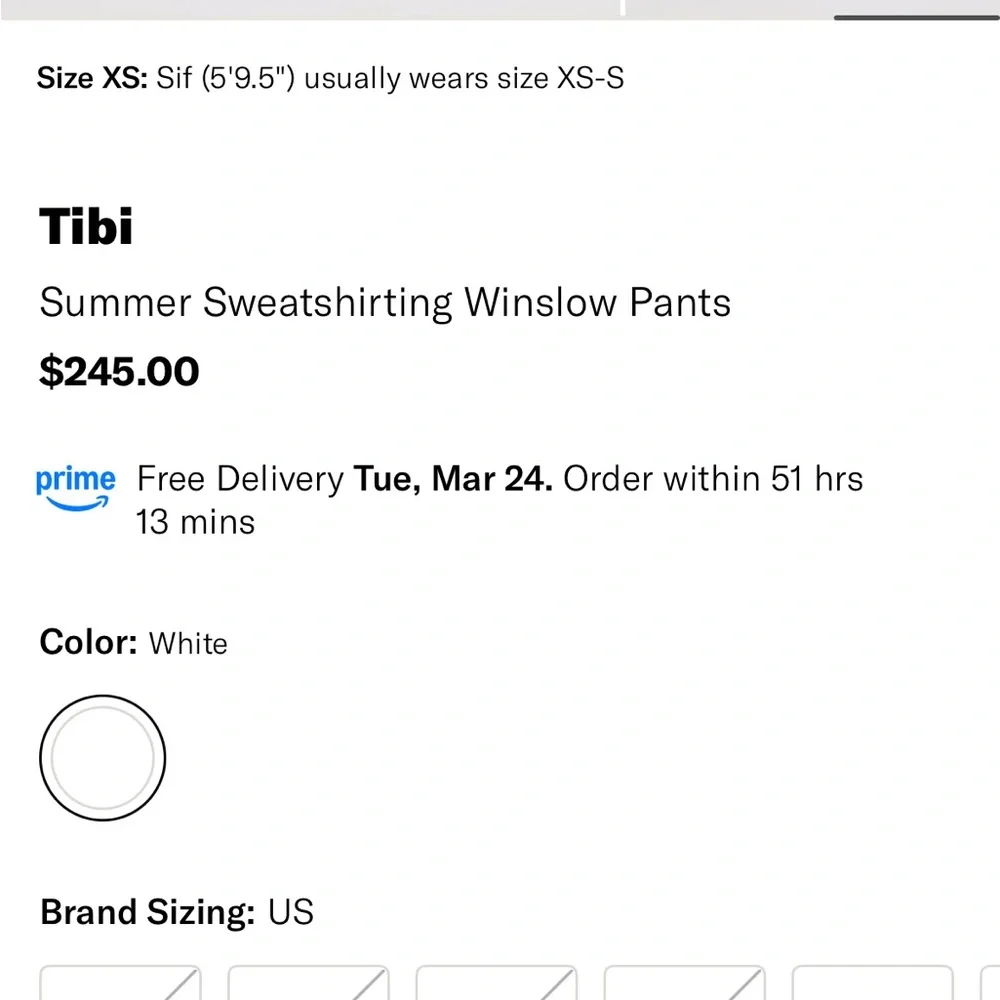
Task: Click the Brand Sizing: US label
Action: (176, 911)
